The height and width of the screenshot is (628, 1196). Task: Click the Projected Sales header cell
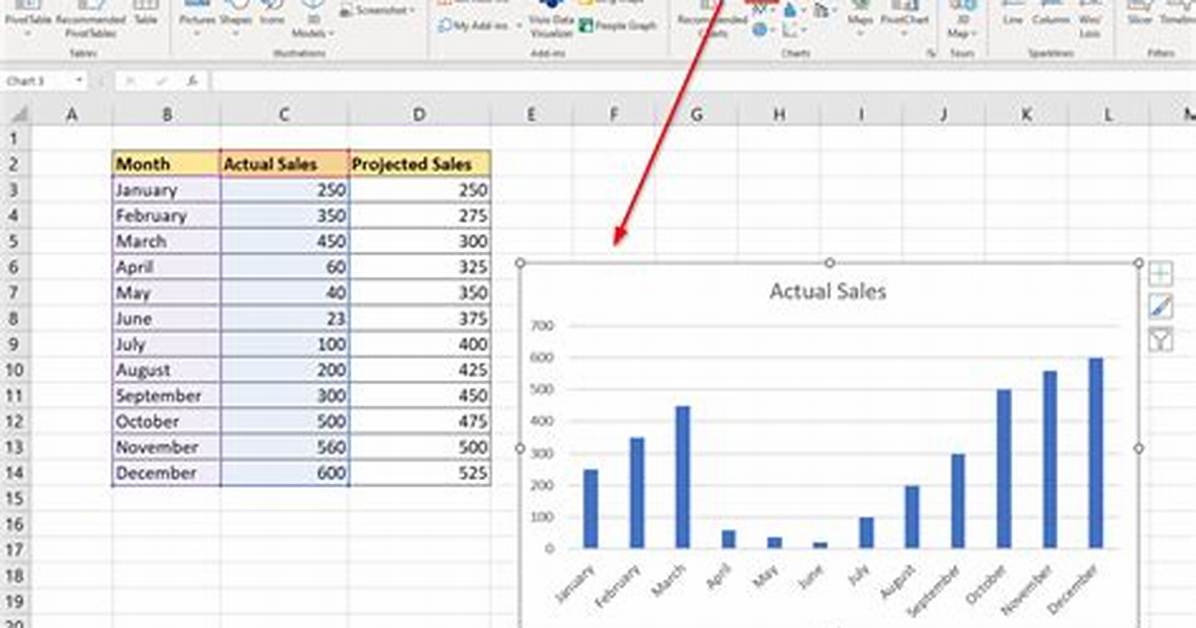[420, 164]
